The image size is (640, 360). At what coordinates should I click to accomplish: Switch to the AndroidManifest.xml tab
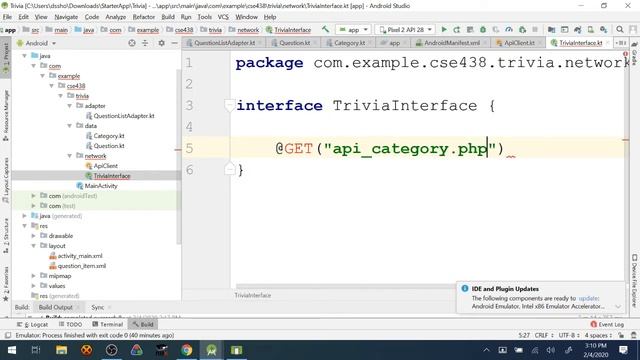tap(451, 42)
